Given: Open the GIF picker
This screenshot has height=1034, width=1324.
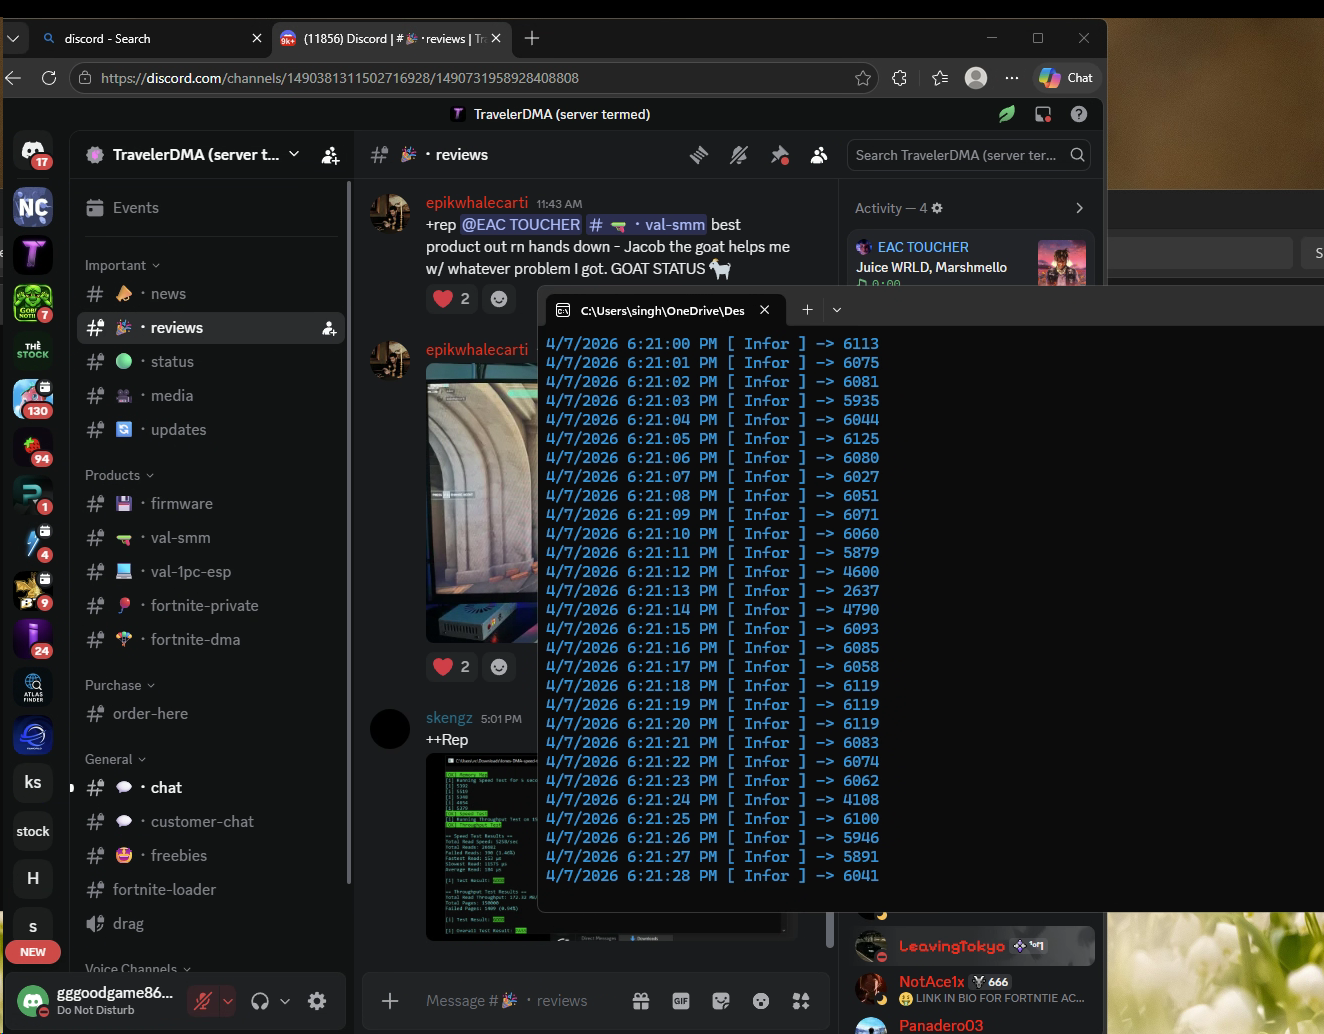Looking at the screenshot, I should (x=681, y=1001).
